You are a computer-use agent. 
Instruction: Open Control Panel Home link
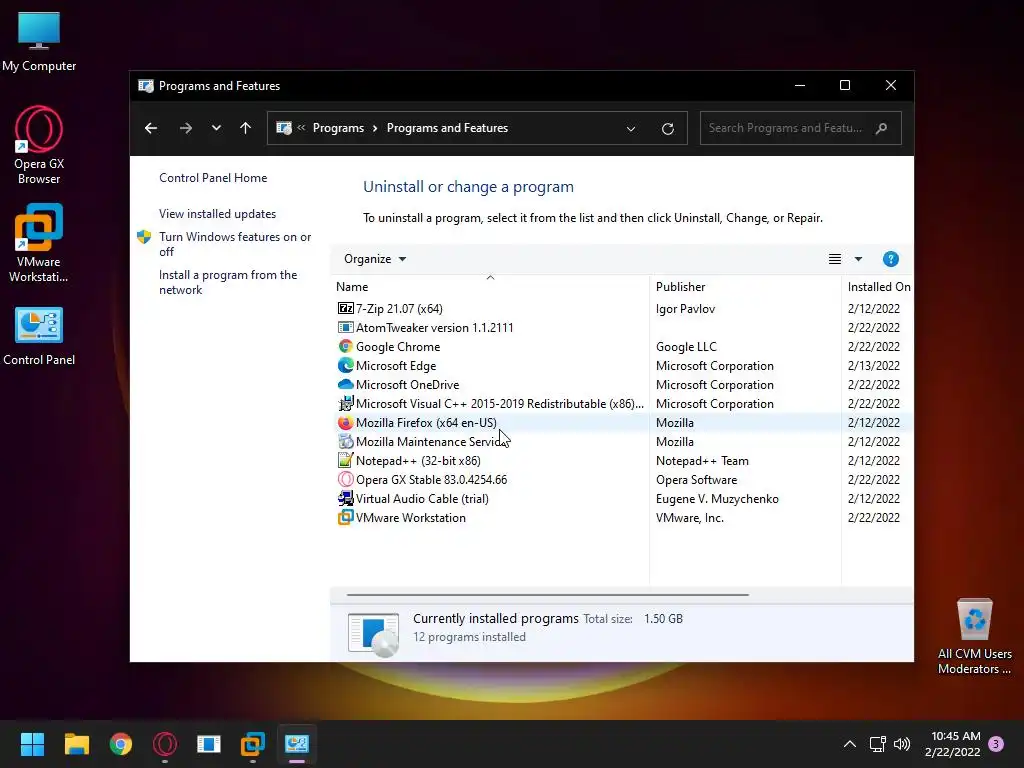(x=213, y=178)
